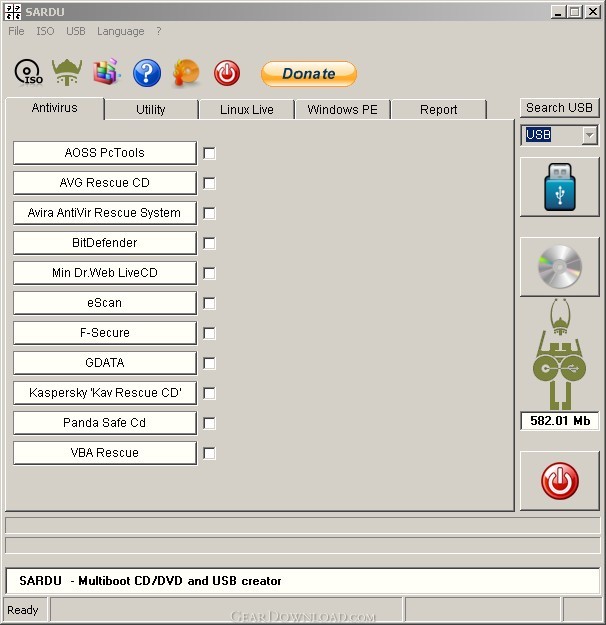Open the Language menu
This screenshot has width=606, height=625.
coord(120,31)
